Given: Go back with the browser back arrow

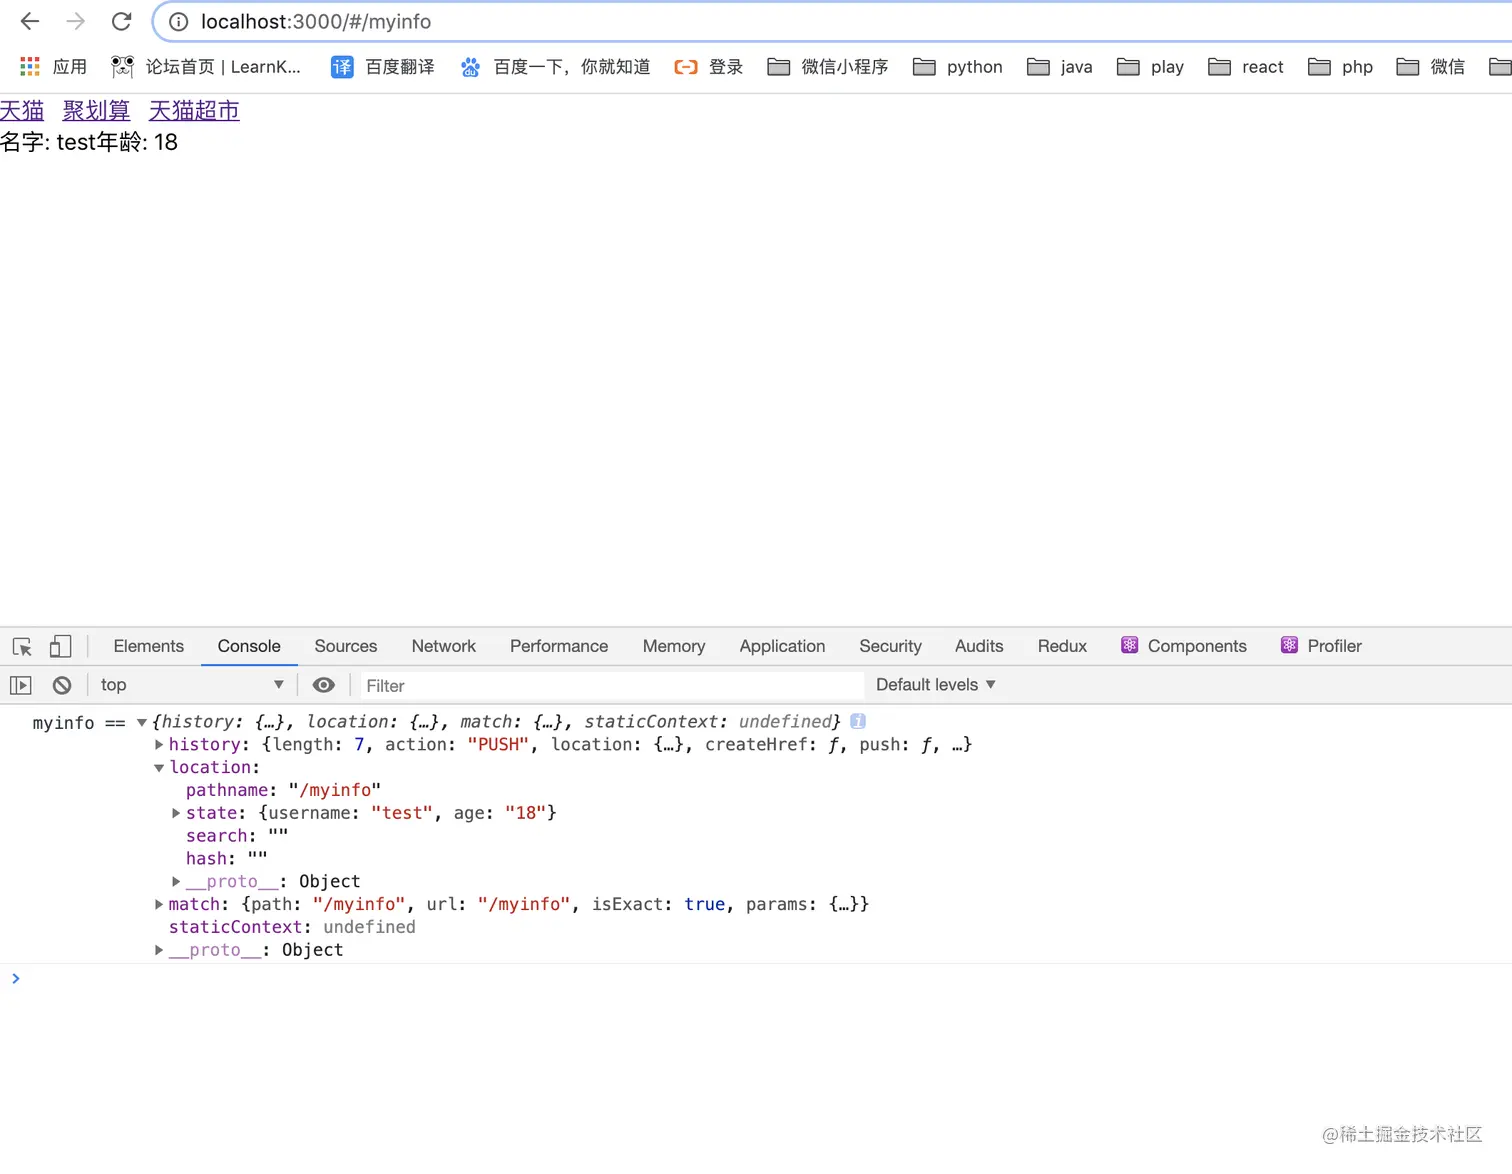Looking at the screenshot, I should 30,21.
